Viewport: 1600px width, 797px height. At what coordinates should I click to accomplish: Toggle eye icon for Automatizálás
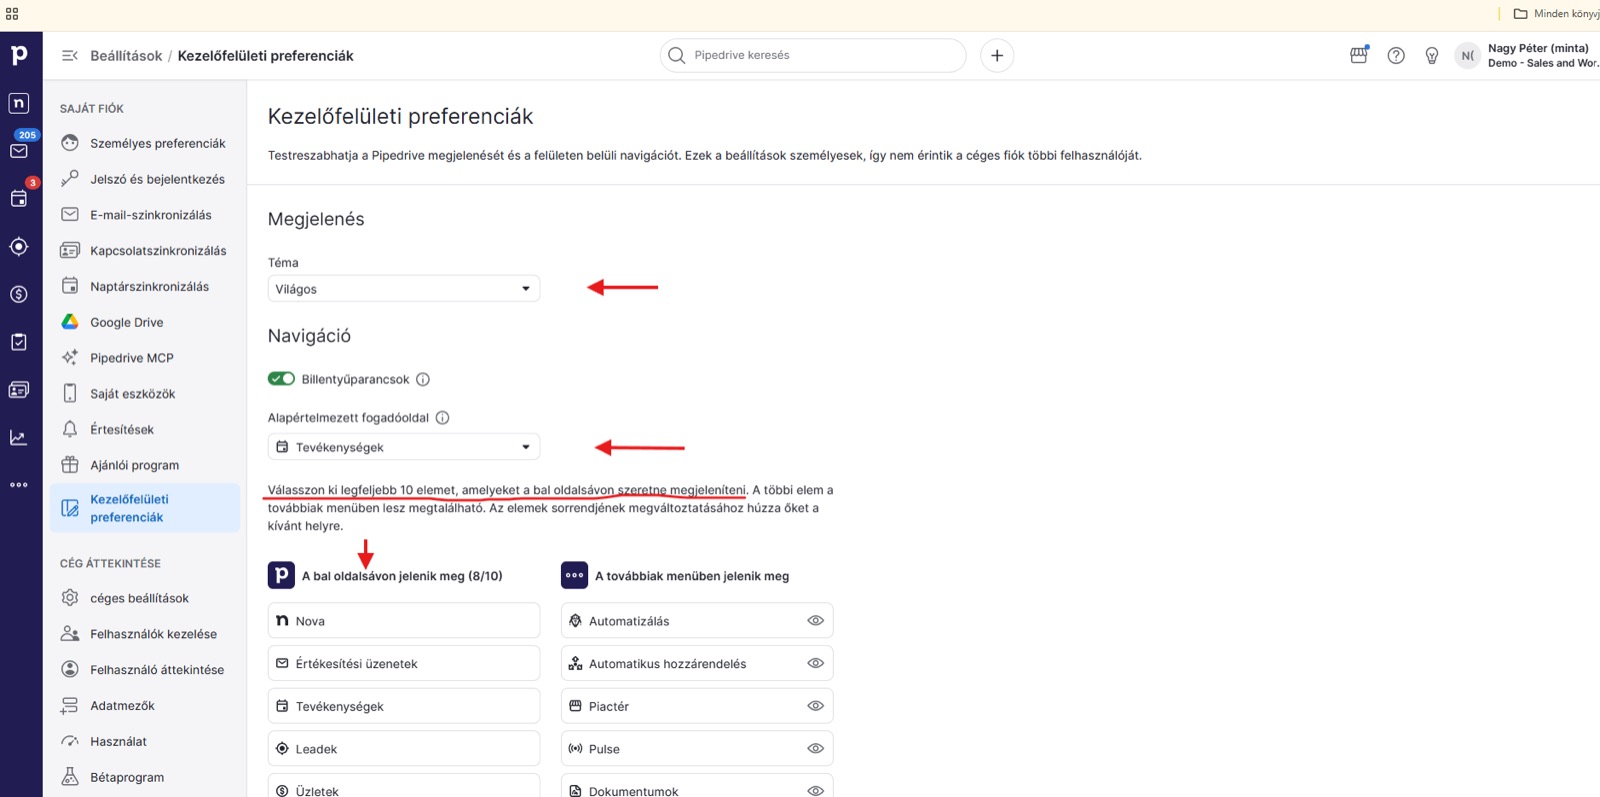pyautogui.click(x=816, y=621)
